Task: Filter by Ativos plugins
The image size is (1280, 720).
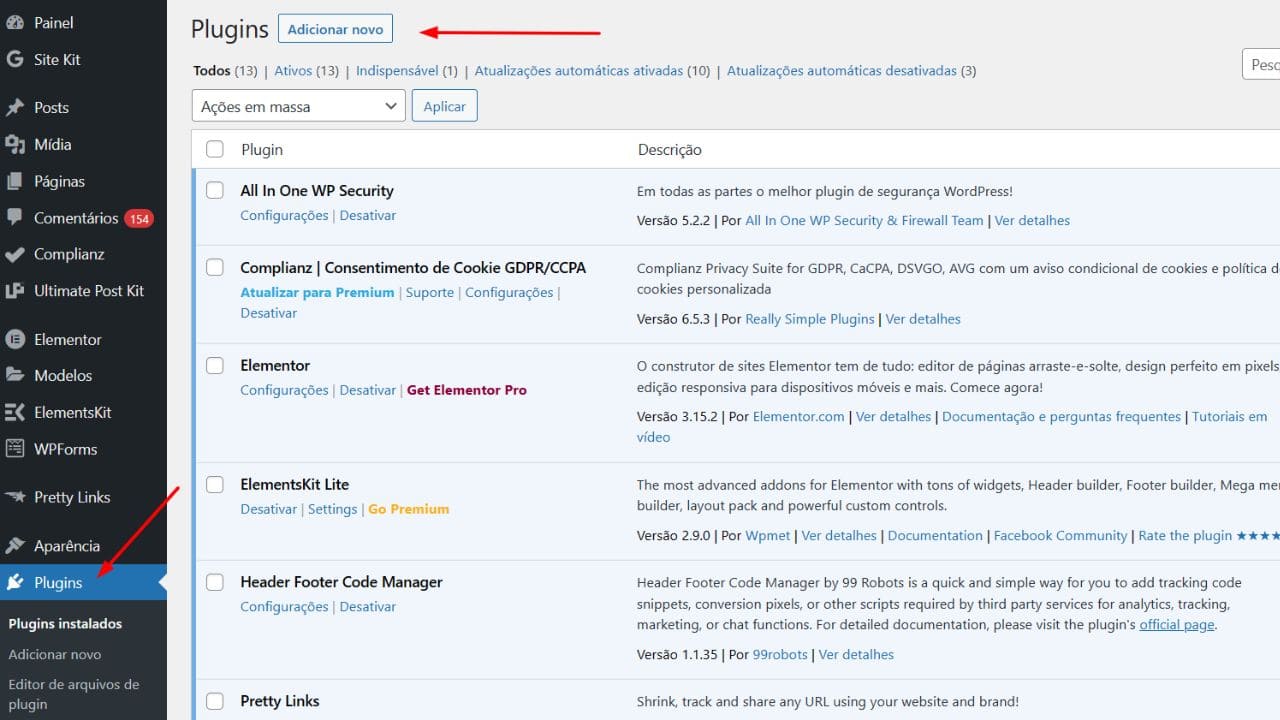Action: 293,71
